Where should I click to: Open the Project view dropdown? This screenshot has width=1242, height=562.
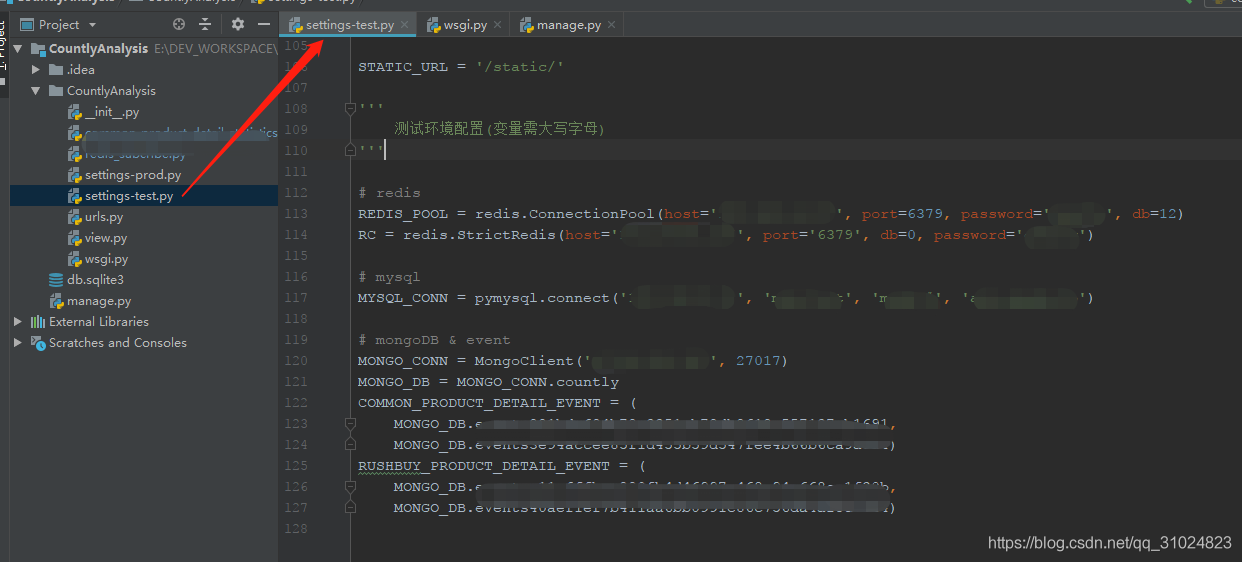(93, 24)
